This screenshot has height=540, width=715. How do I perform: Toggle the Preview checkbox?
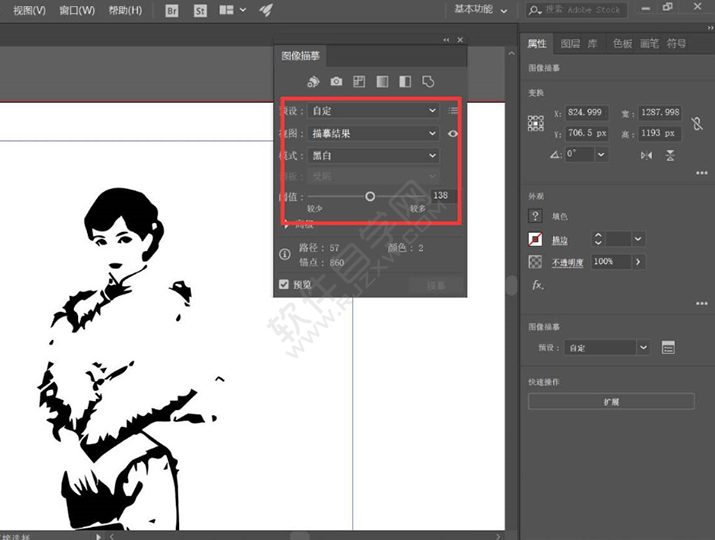coord(284,285)
